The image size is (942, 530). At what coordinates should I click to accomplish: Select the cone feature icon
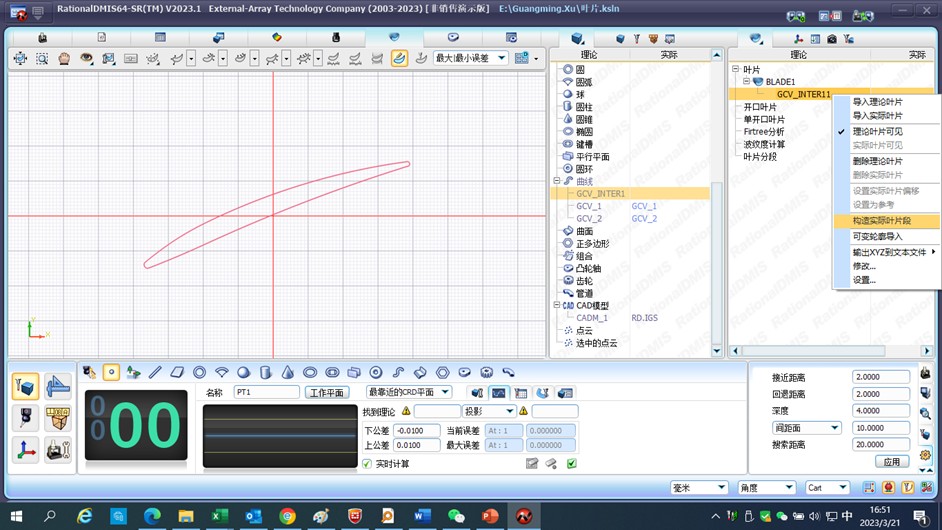click(288, 373)
